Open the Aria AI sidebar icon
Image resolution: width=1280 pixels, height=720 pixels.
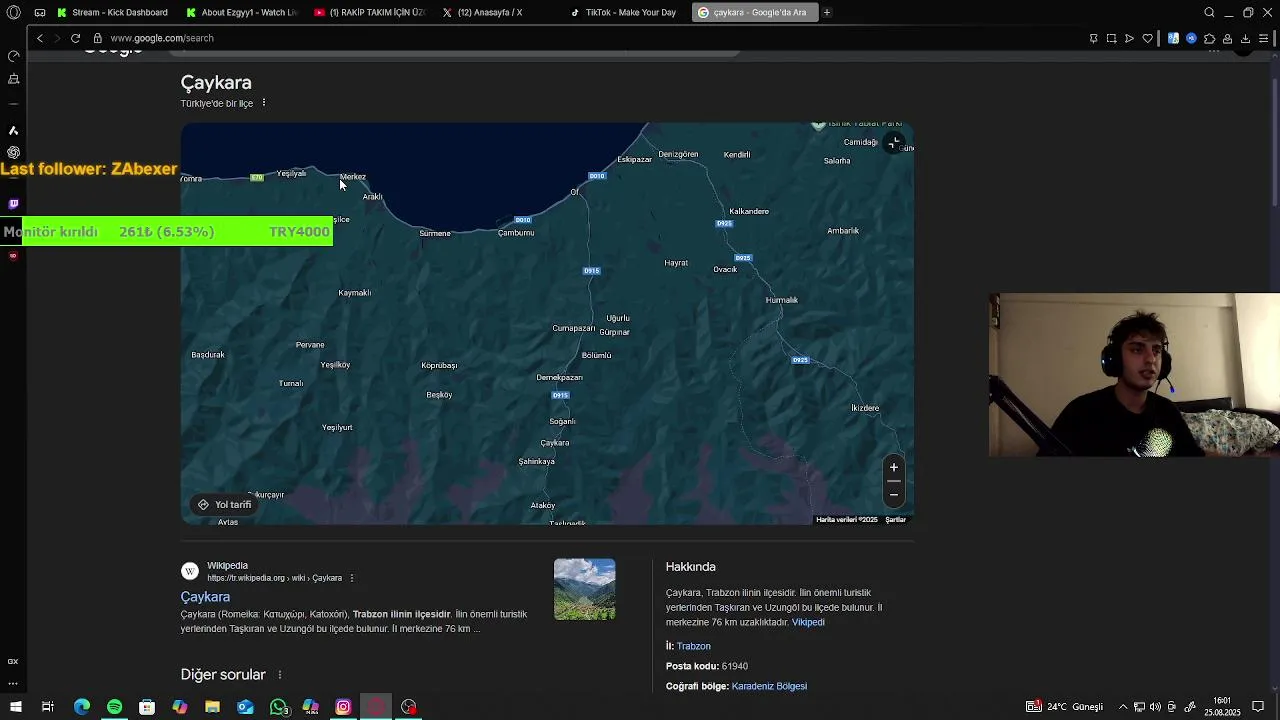click(x=14, y=131)
